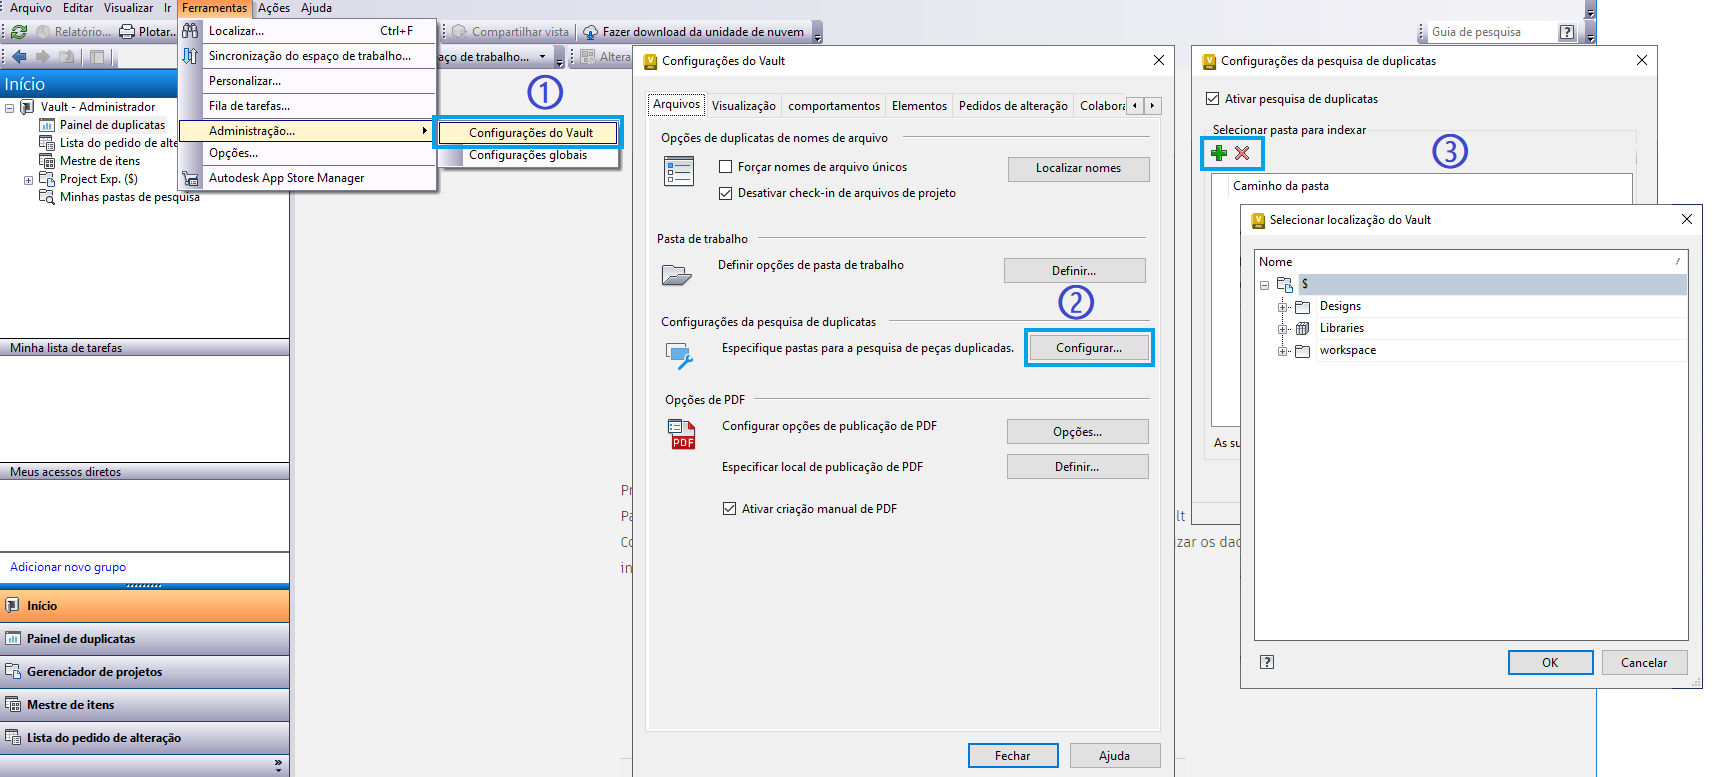1713x777 pixels.
Task: Click the Guia de pesquisa search field
Action: (x=1491, y=32)
